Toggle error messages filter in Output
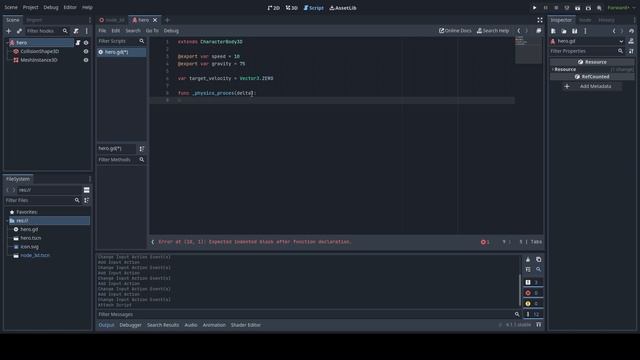Image resolution: width=640 pixels, height=360 pixels. click(x=533, y=293)
